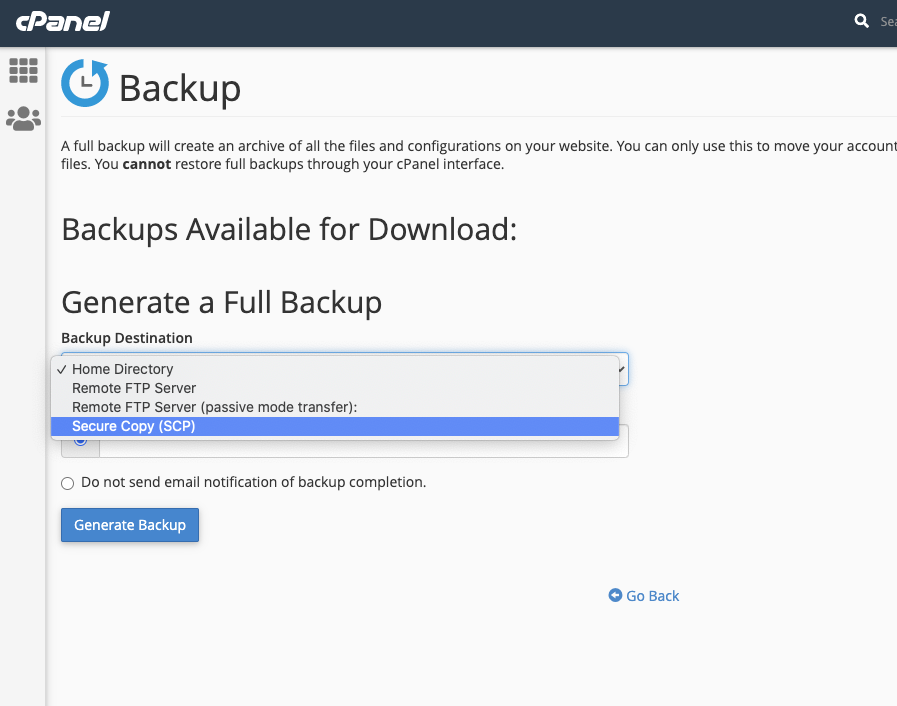
Task: Select Secure Copy (SCP) option
Action: point(335,426)
